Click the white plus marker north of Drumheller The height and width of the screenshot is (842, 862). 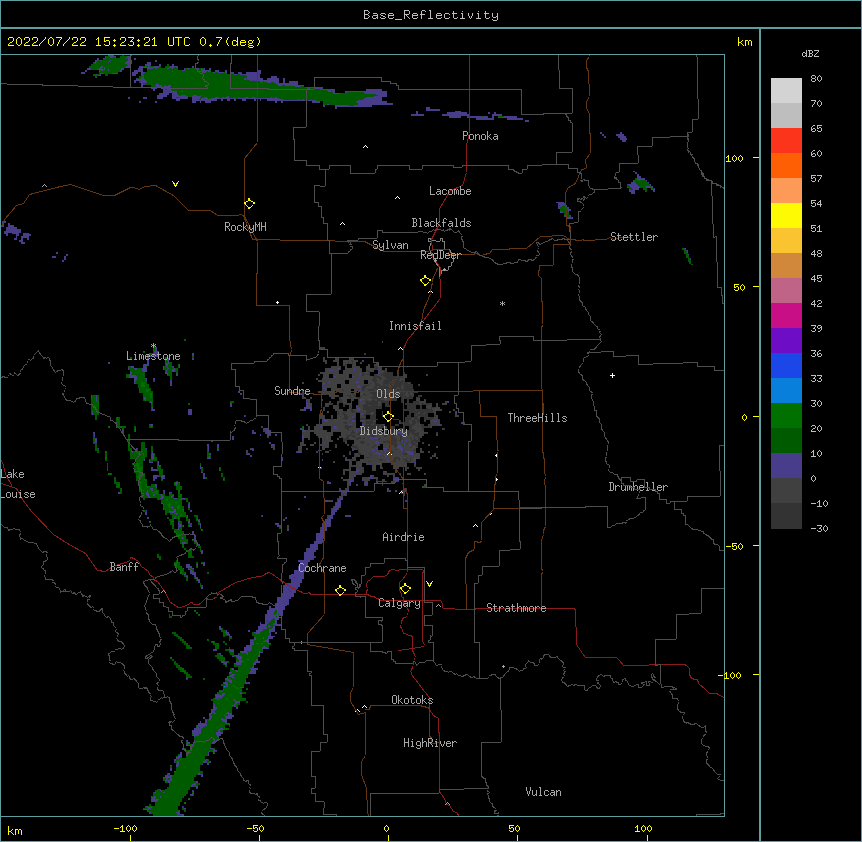click(x=612, y=375)
